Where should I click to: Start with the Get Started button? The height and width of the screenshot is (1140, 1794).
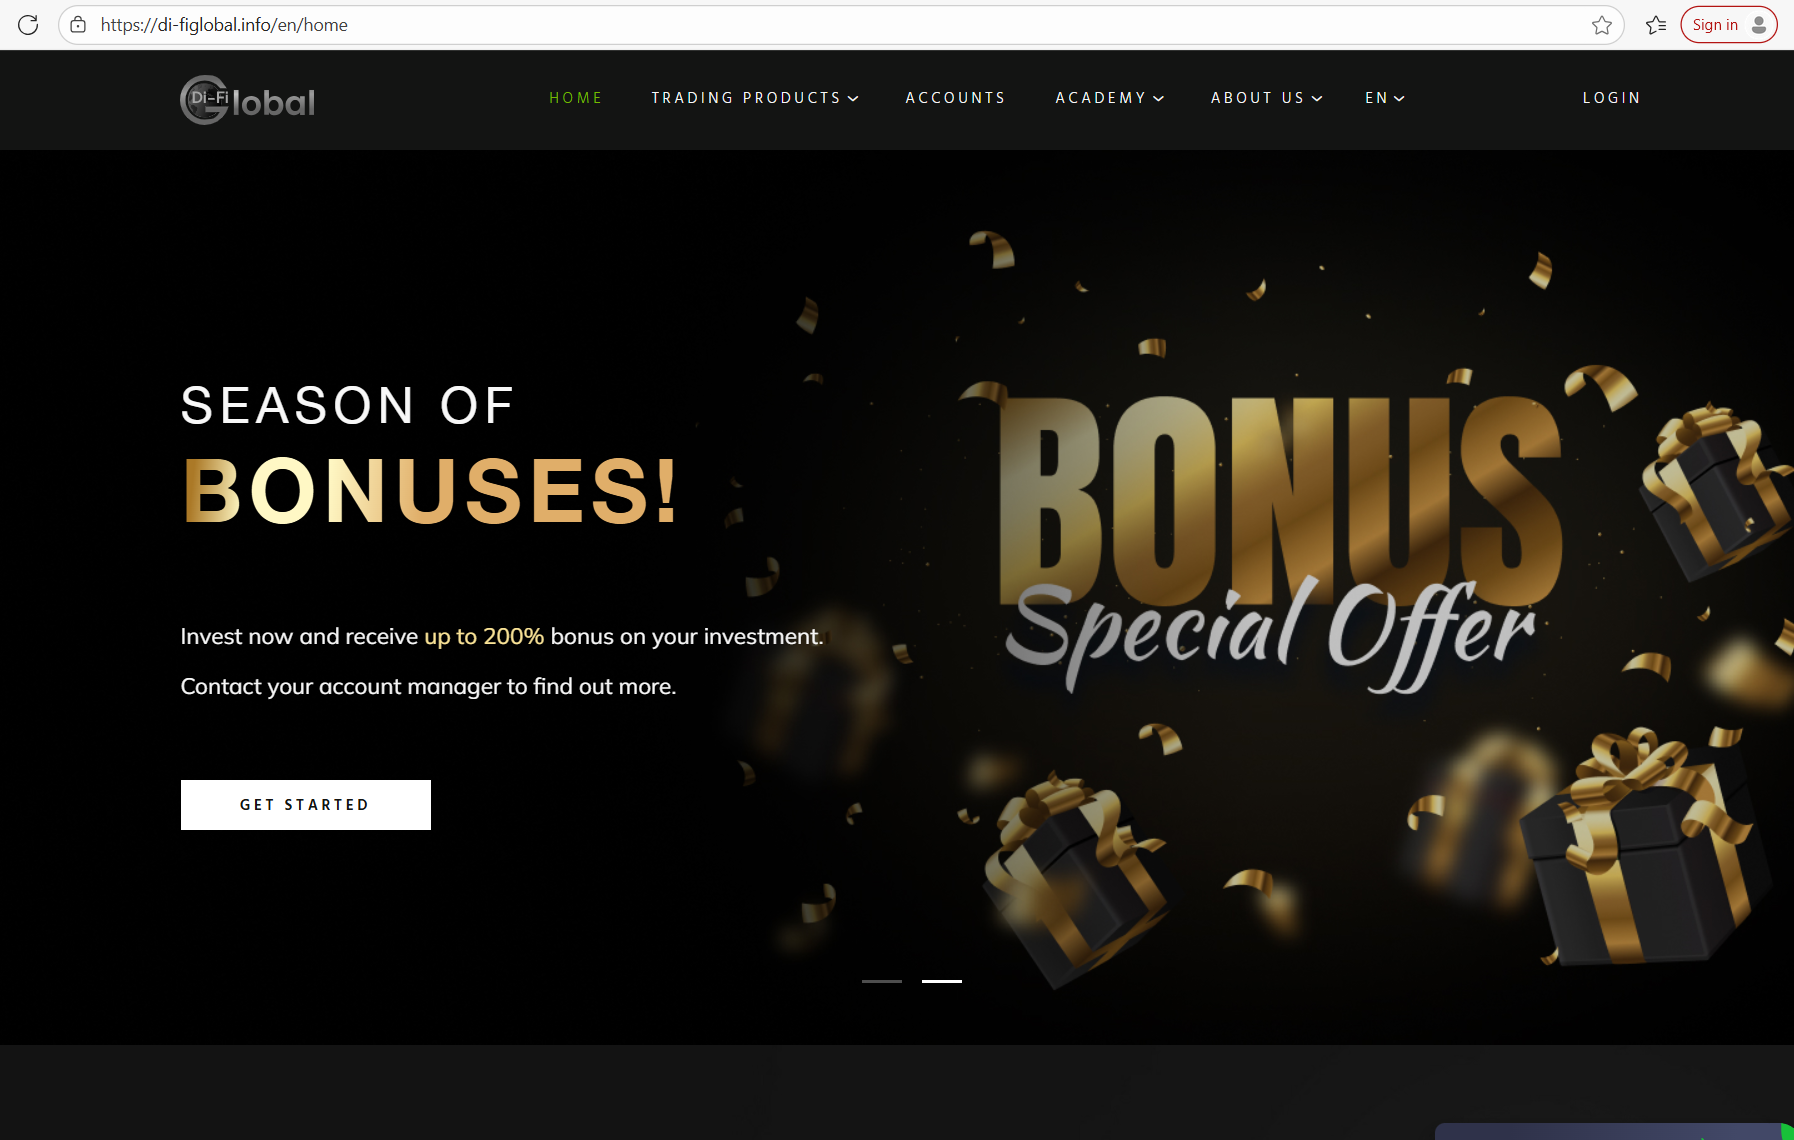click(x=306, y=805)
